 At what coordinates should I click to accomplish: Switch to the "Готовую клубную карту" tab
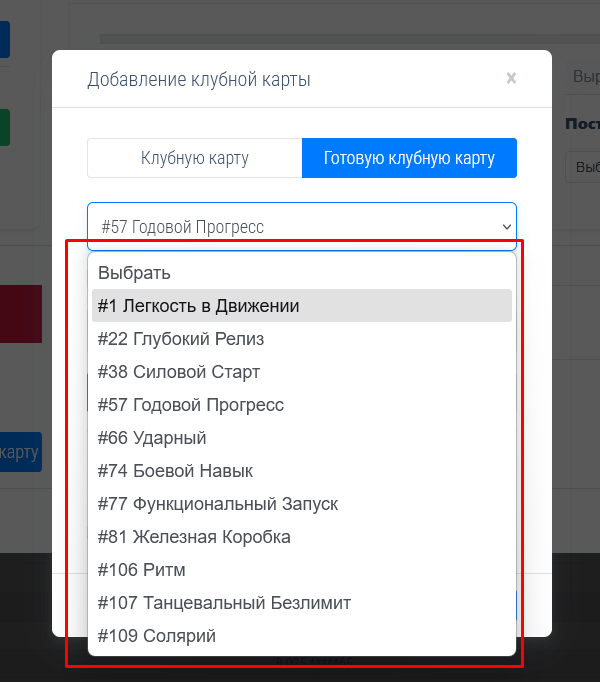pyautogui.click(x=409, y=158)
